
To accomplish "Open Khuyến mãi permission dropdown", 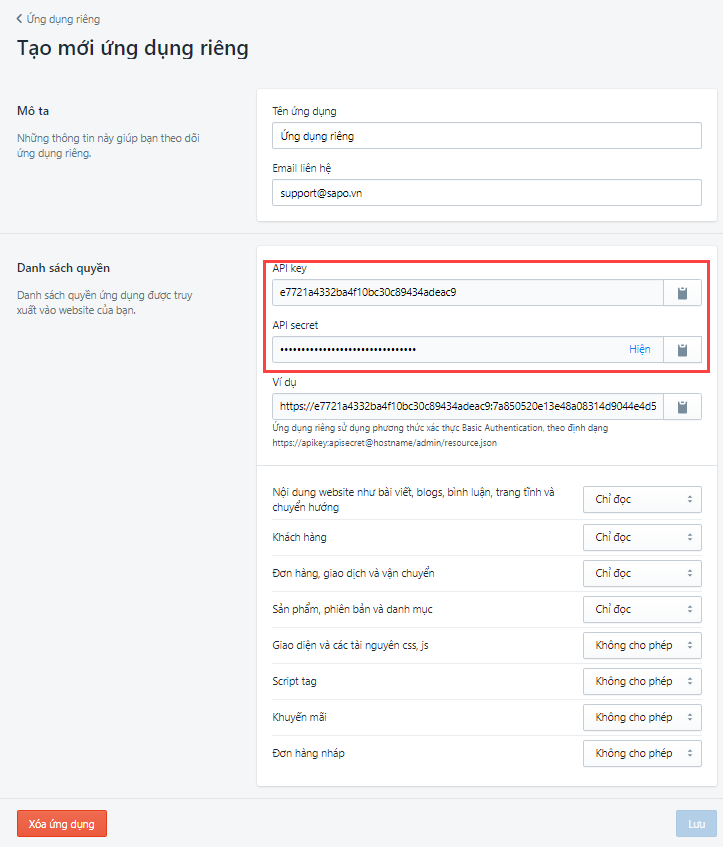I will point(642,717).
